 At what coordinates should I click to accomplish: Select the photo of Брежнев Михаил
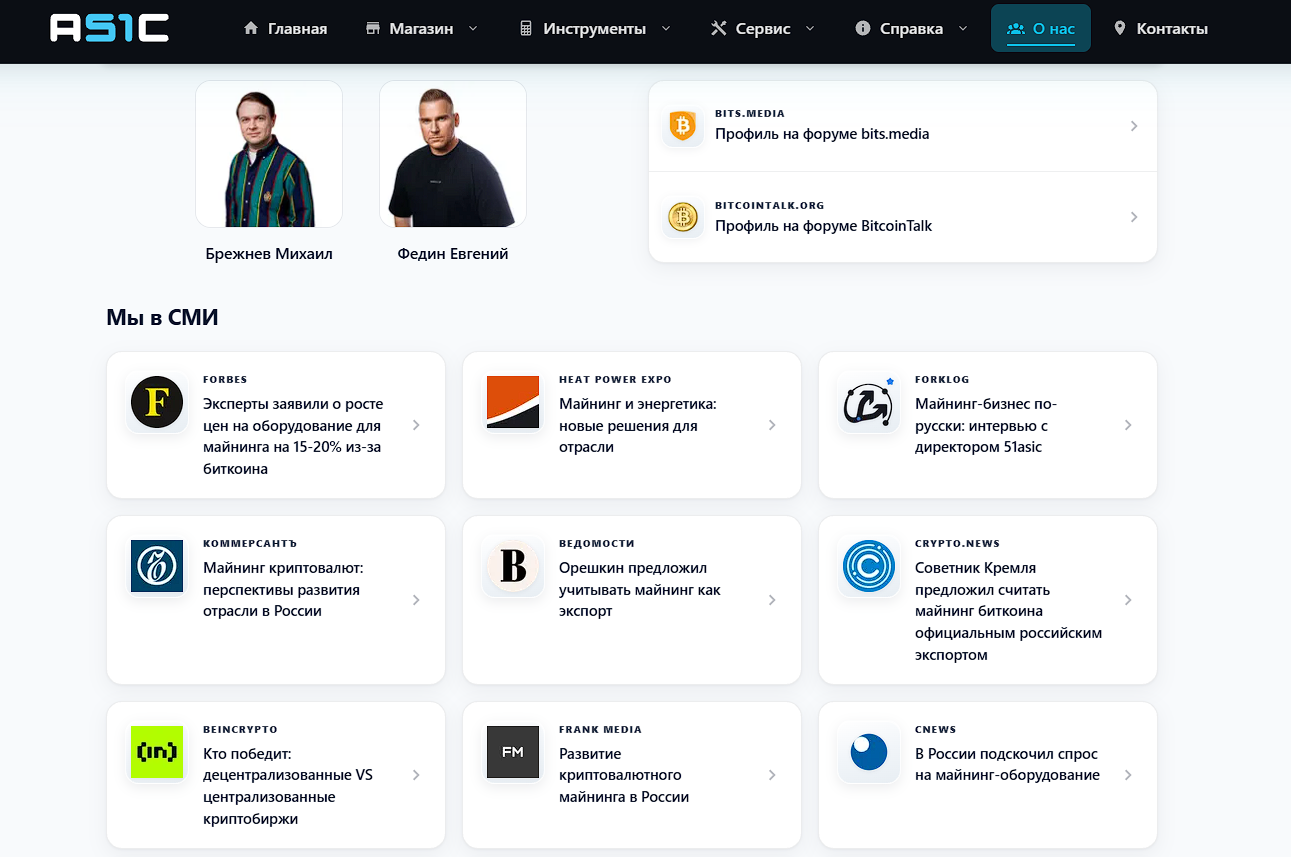click(269, 154)
